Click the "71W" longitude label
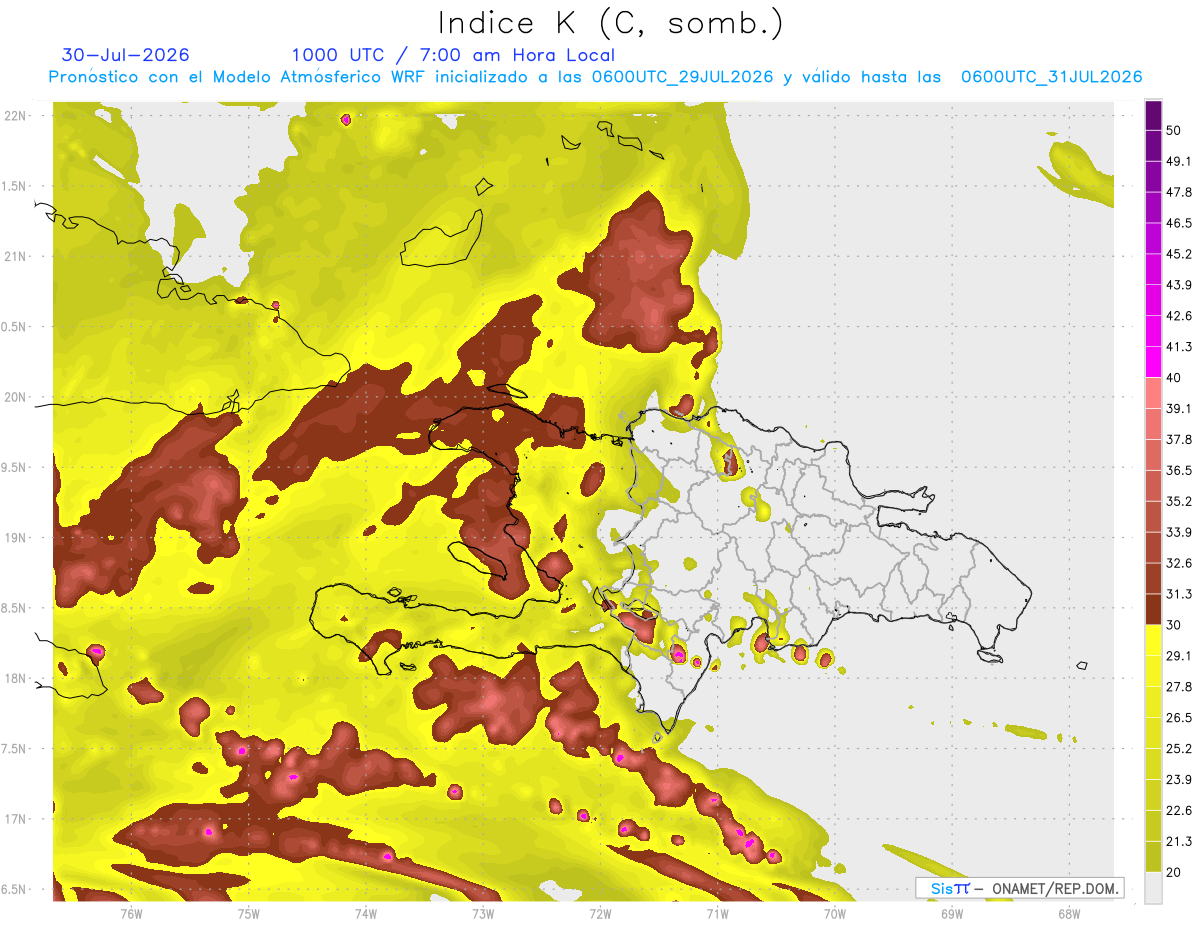The width and height of the screenshot is (1200, 927). coord(717,913)
